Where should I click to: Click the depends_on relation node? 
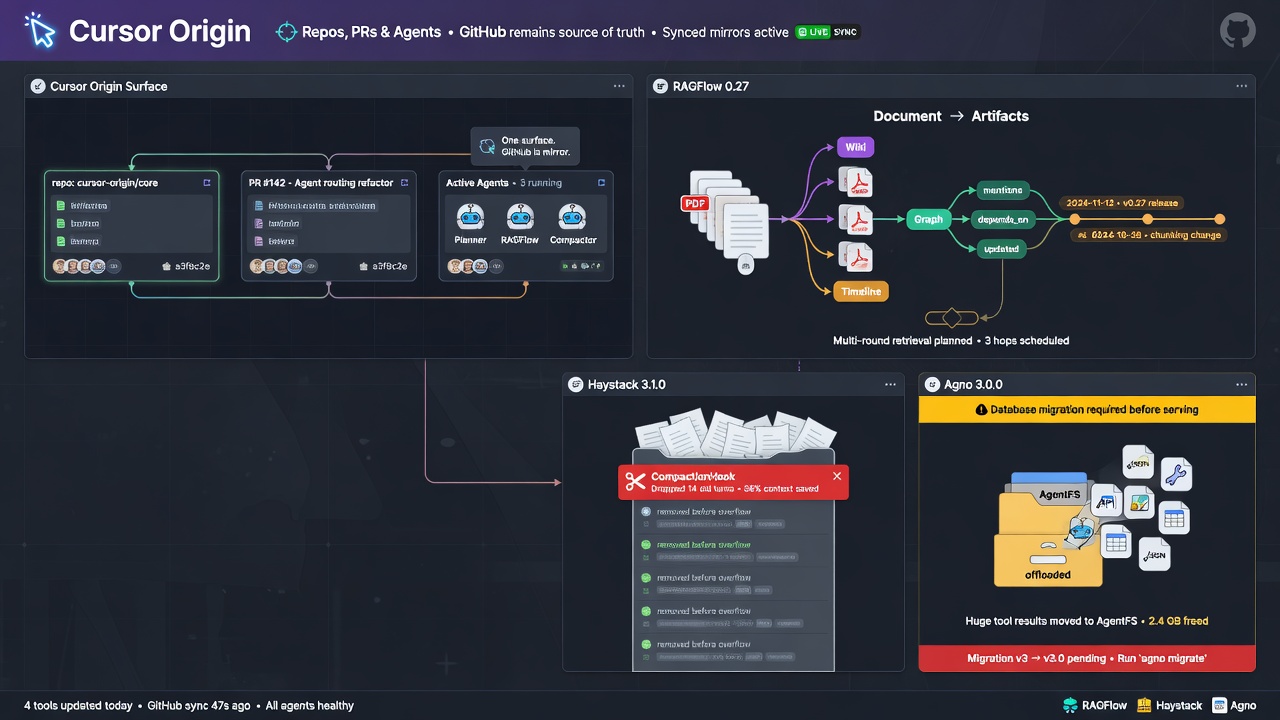click(x=1001, y=219)
